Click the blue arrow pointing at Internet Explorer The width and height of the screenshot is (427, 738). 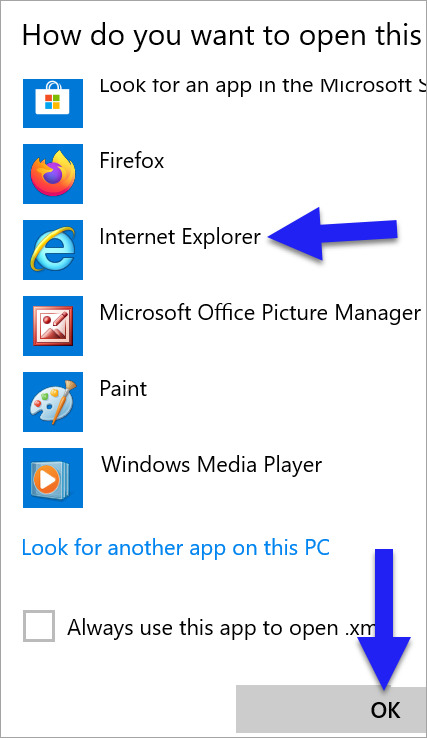(x=333, y=233)
